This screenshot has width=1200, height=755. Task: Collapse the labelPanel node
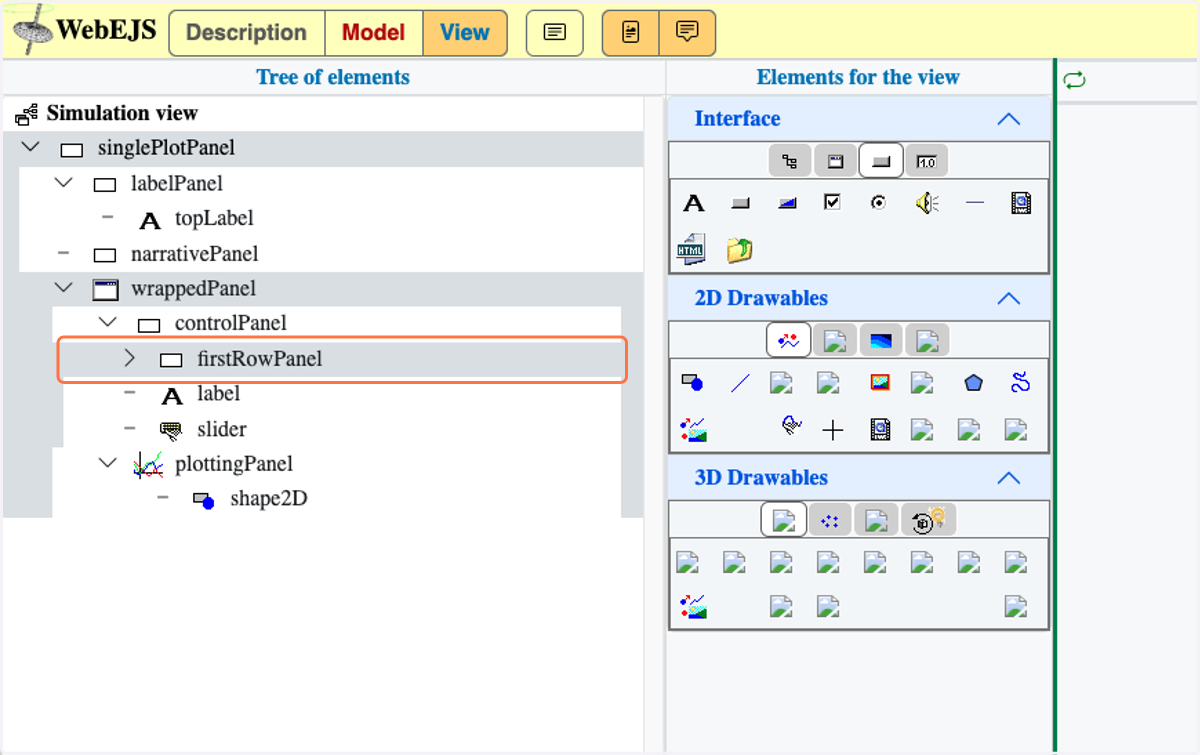(64, 182)
